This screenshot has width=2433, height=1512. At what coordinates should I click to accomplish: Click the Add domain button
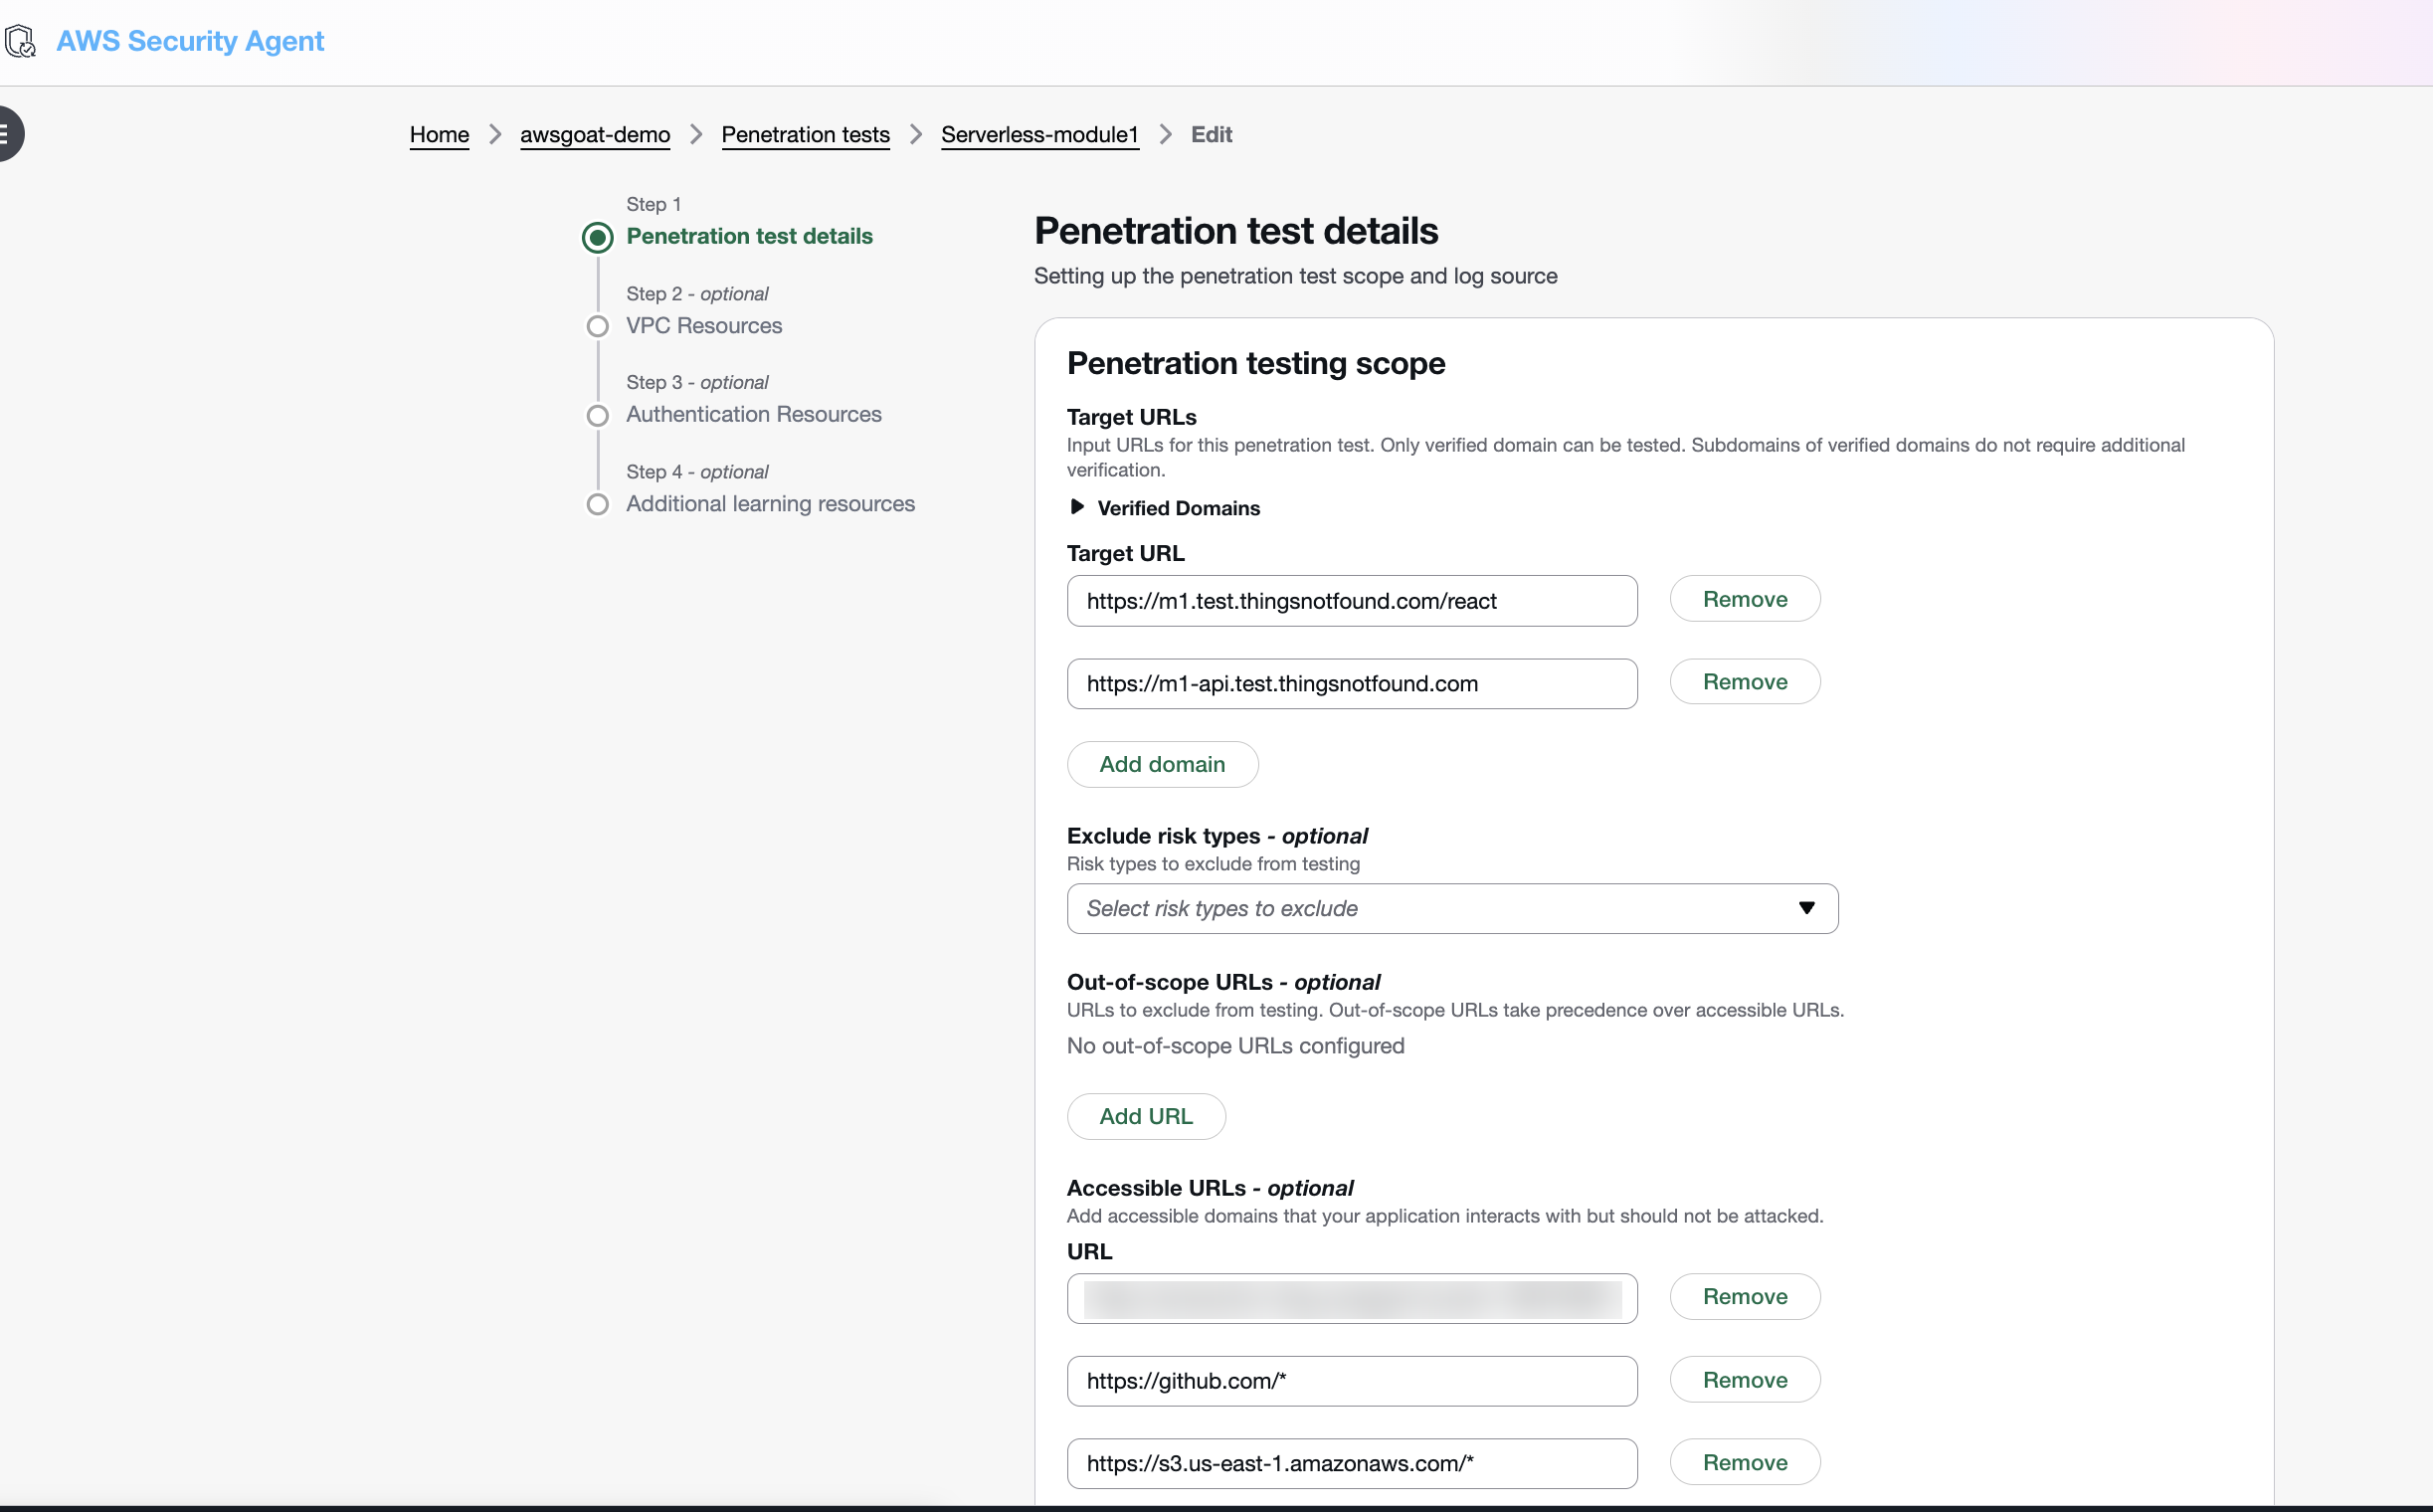coord(1161,764)
